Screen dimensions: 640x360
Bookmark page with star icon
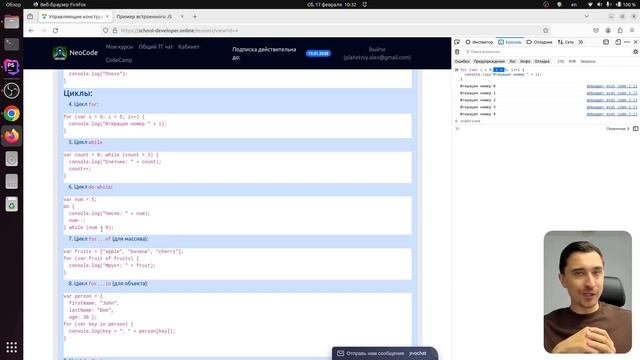point(546,31)
